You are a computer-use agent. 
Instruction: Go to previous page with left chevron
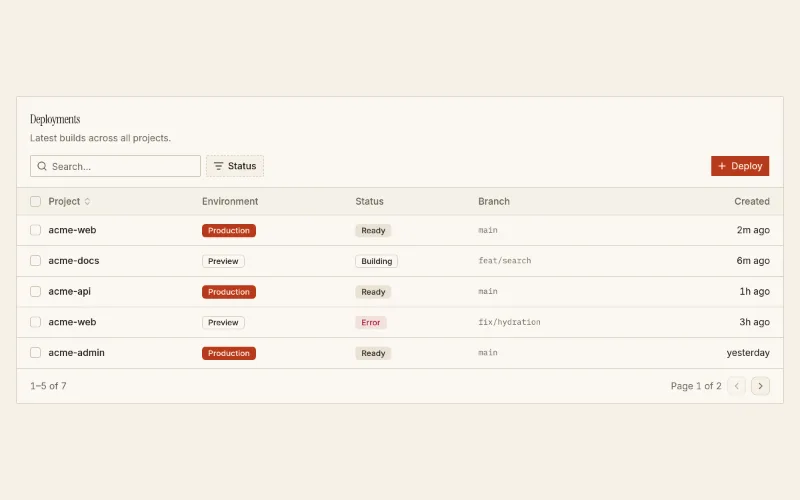[736, 386]
